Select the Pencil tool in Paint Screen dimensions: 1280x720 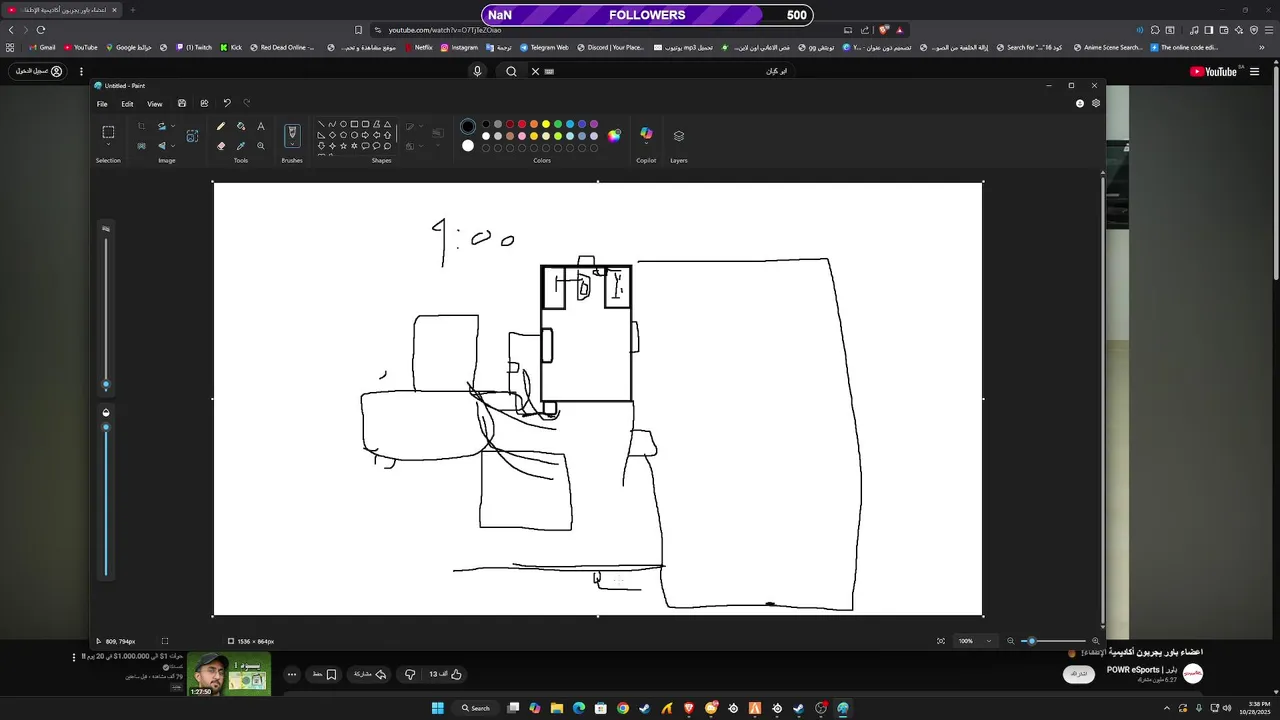click(221, 127)
